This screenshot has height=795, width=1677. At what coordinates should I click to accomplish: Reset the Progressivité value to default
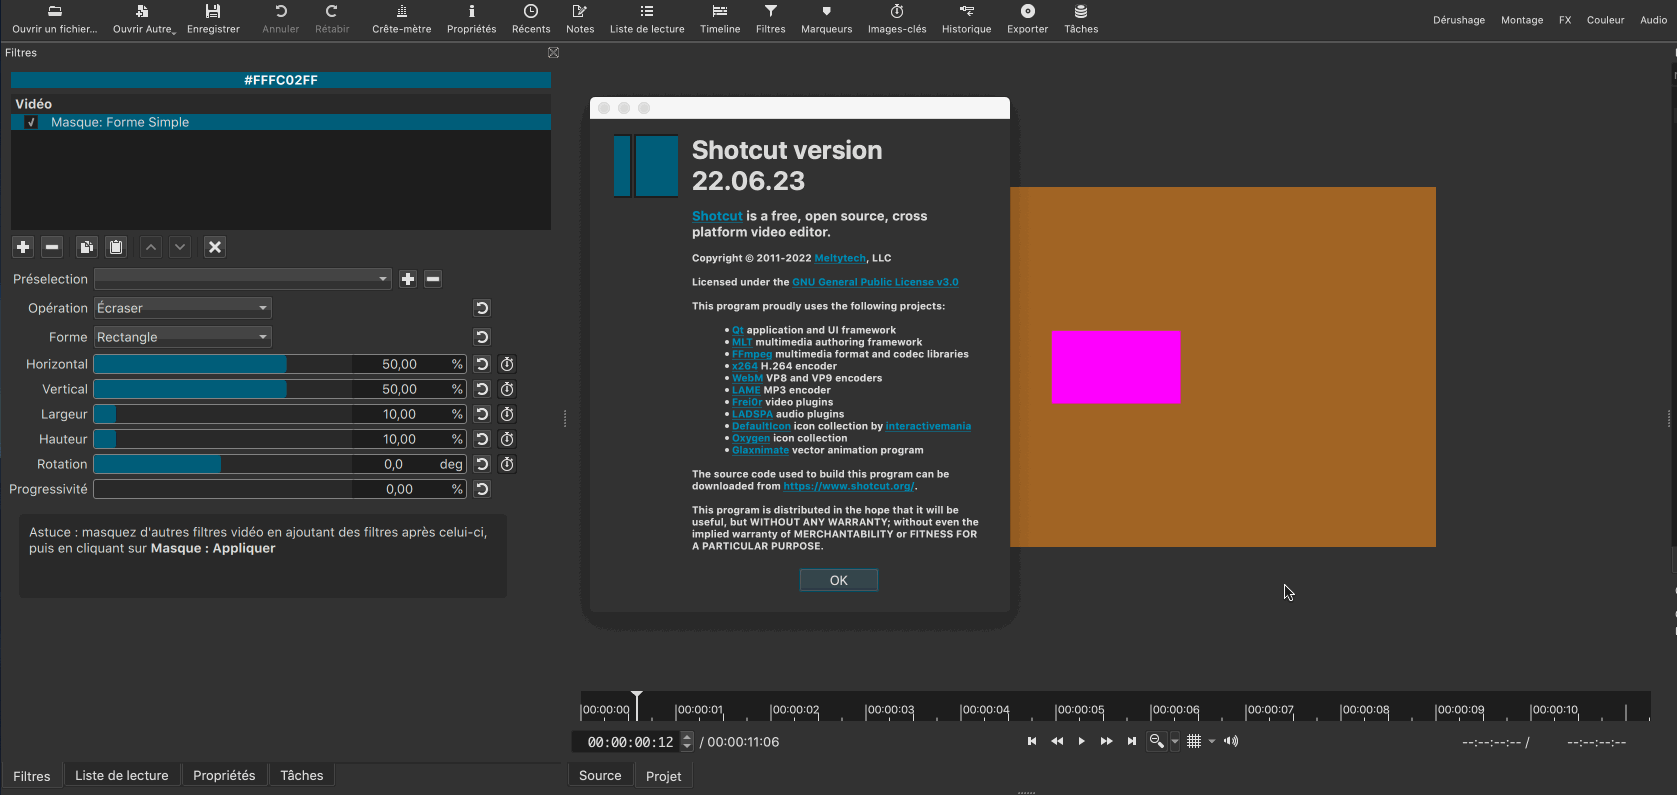click(x=482, y=489)
